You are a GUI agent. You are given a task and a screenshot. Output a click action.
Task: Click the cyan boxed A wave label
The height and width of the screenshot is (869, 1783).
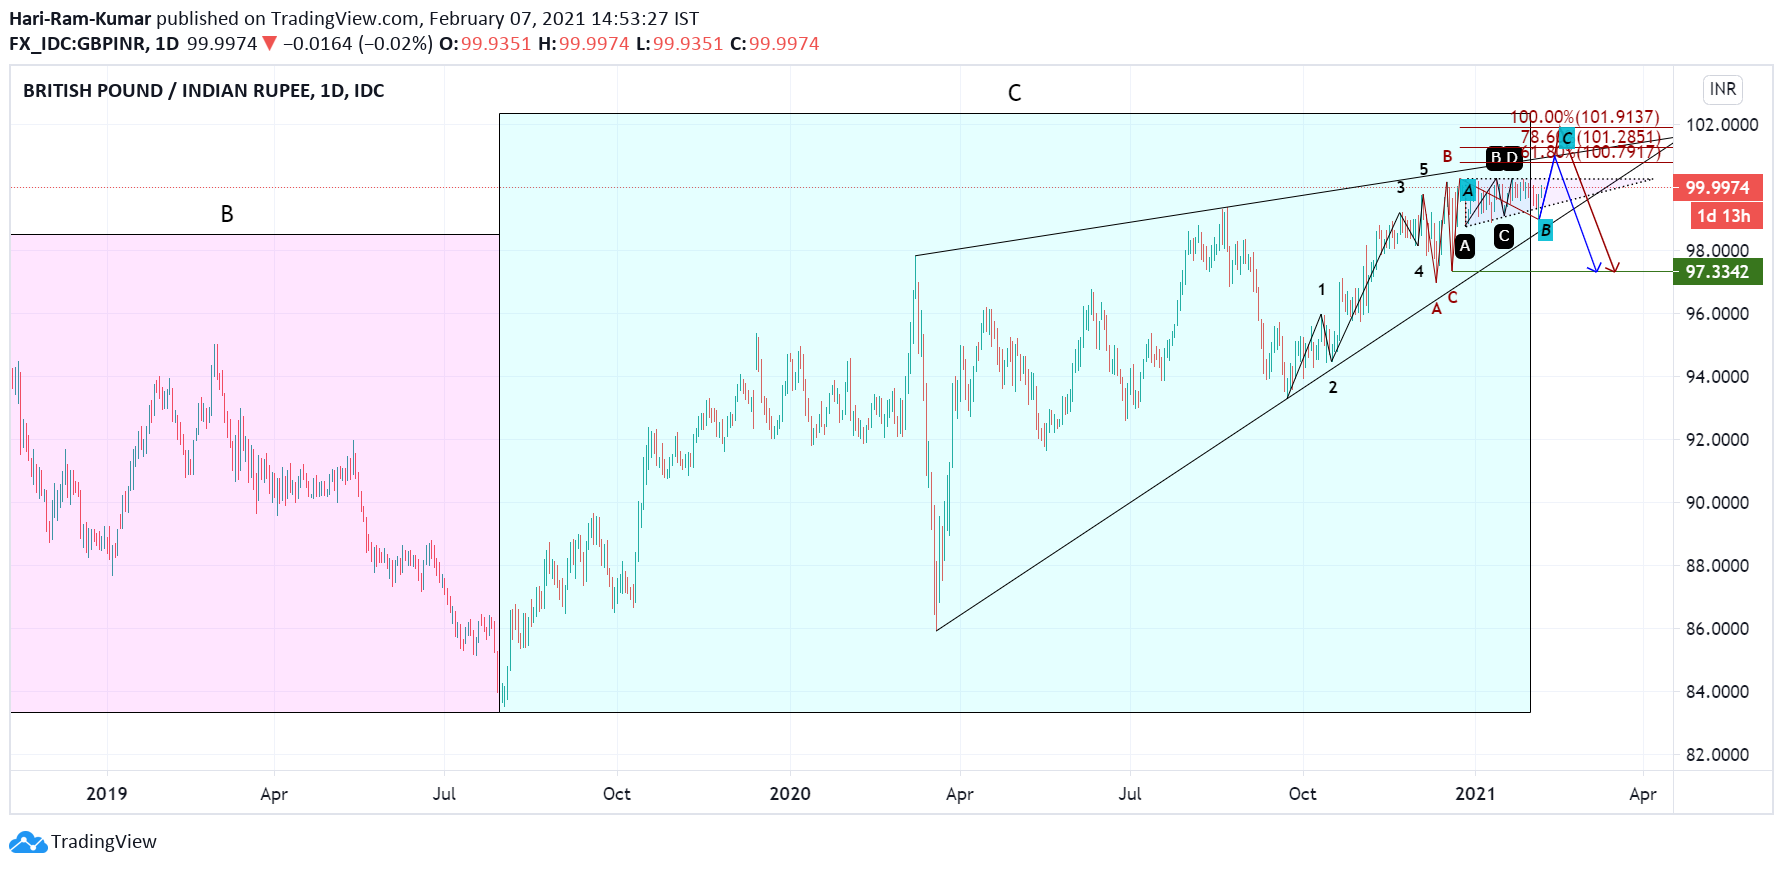pyautogui.click(x=1467, y=190)
